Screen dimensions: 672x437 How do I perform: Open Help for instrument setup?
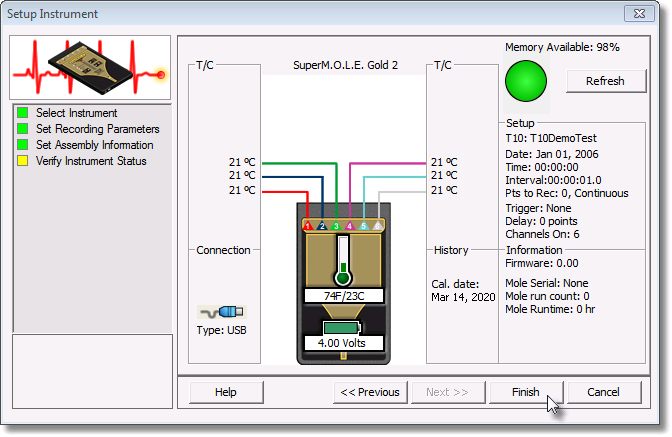226,392
